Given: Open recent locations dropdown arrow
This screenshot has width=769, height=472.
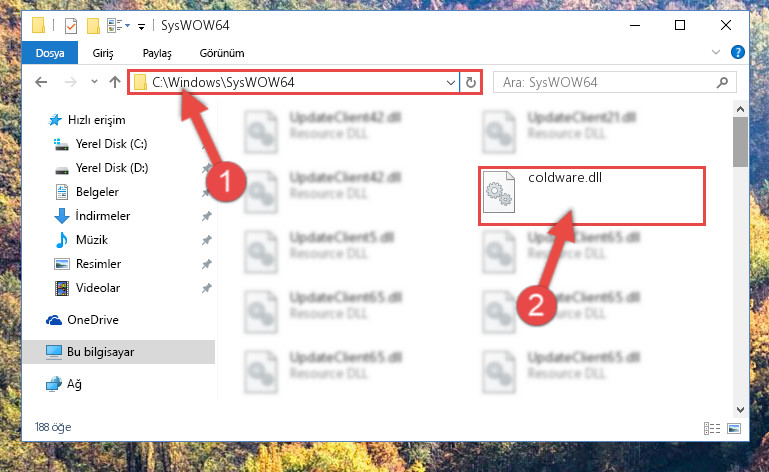Looking at the screenshot, I should click(94, 82).
